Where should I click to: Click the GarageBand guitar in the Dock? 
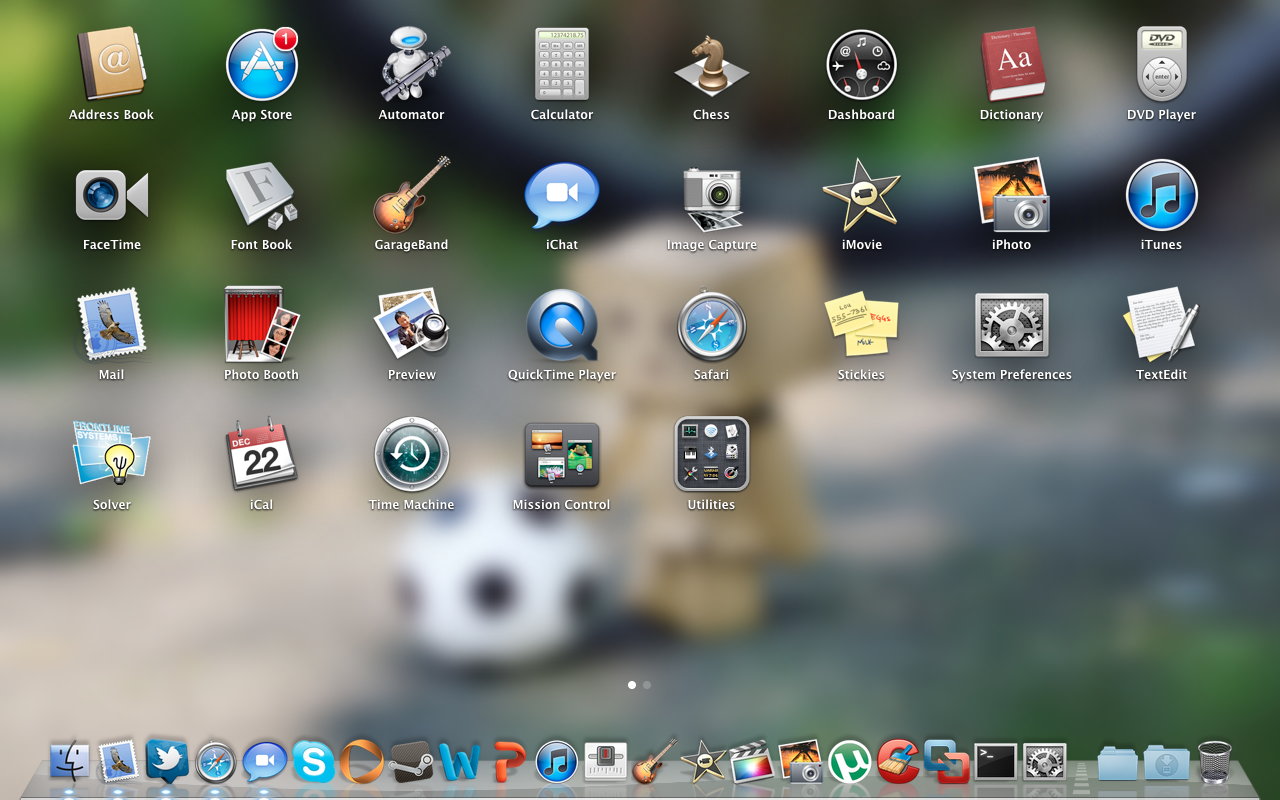655,762
